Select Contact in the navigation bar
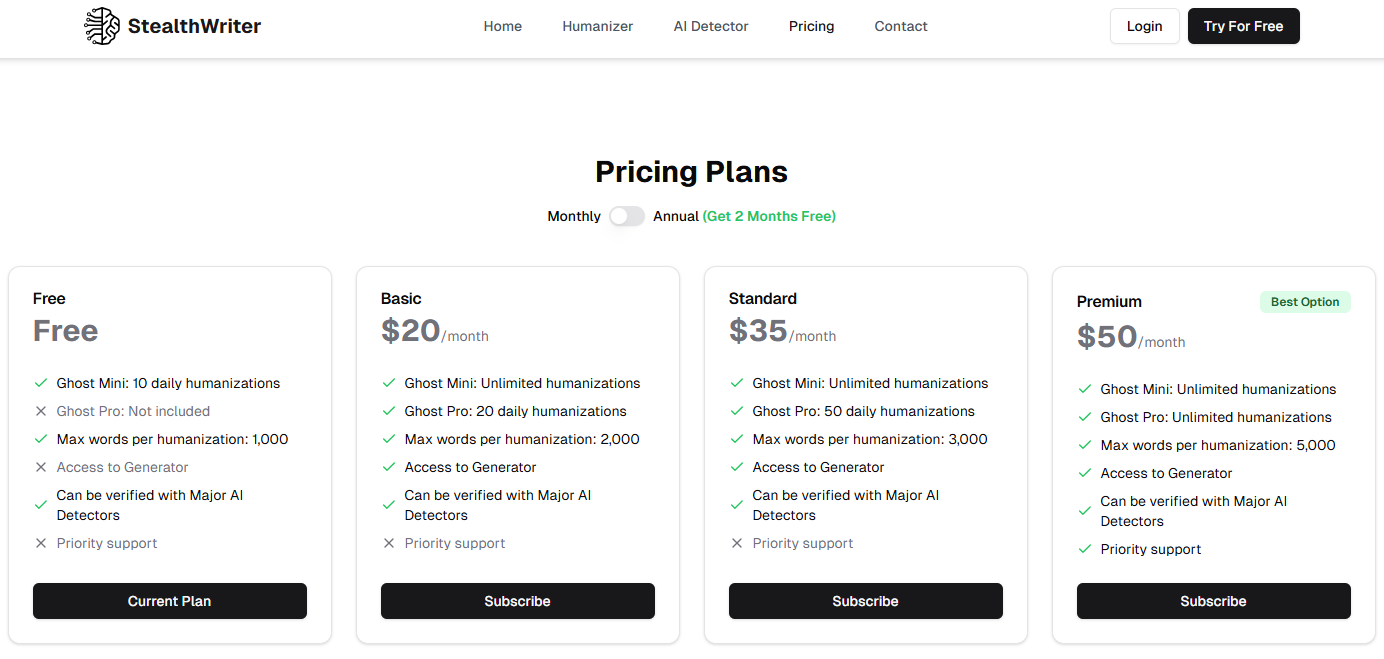Image resolution: width=1384 pixels, height=659 pixels. (900, 26)
